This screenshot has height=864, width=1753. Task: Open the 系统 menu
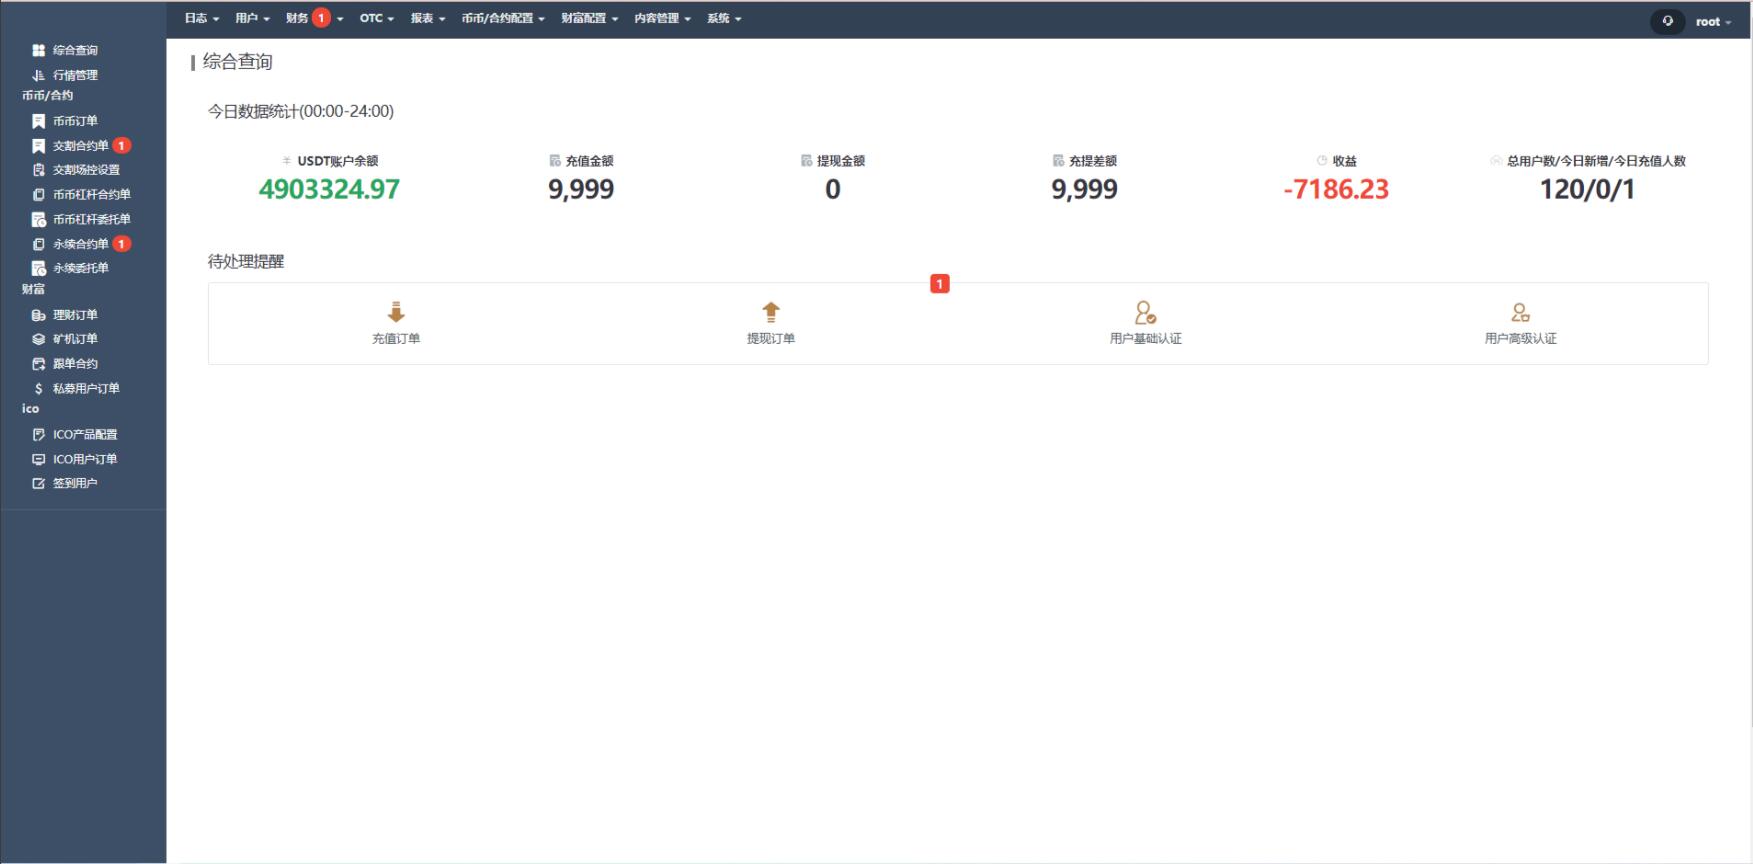724,18
